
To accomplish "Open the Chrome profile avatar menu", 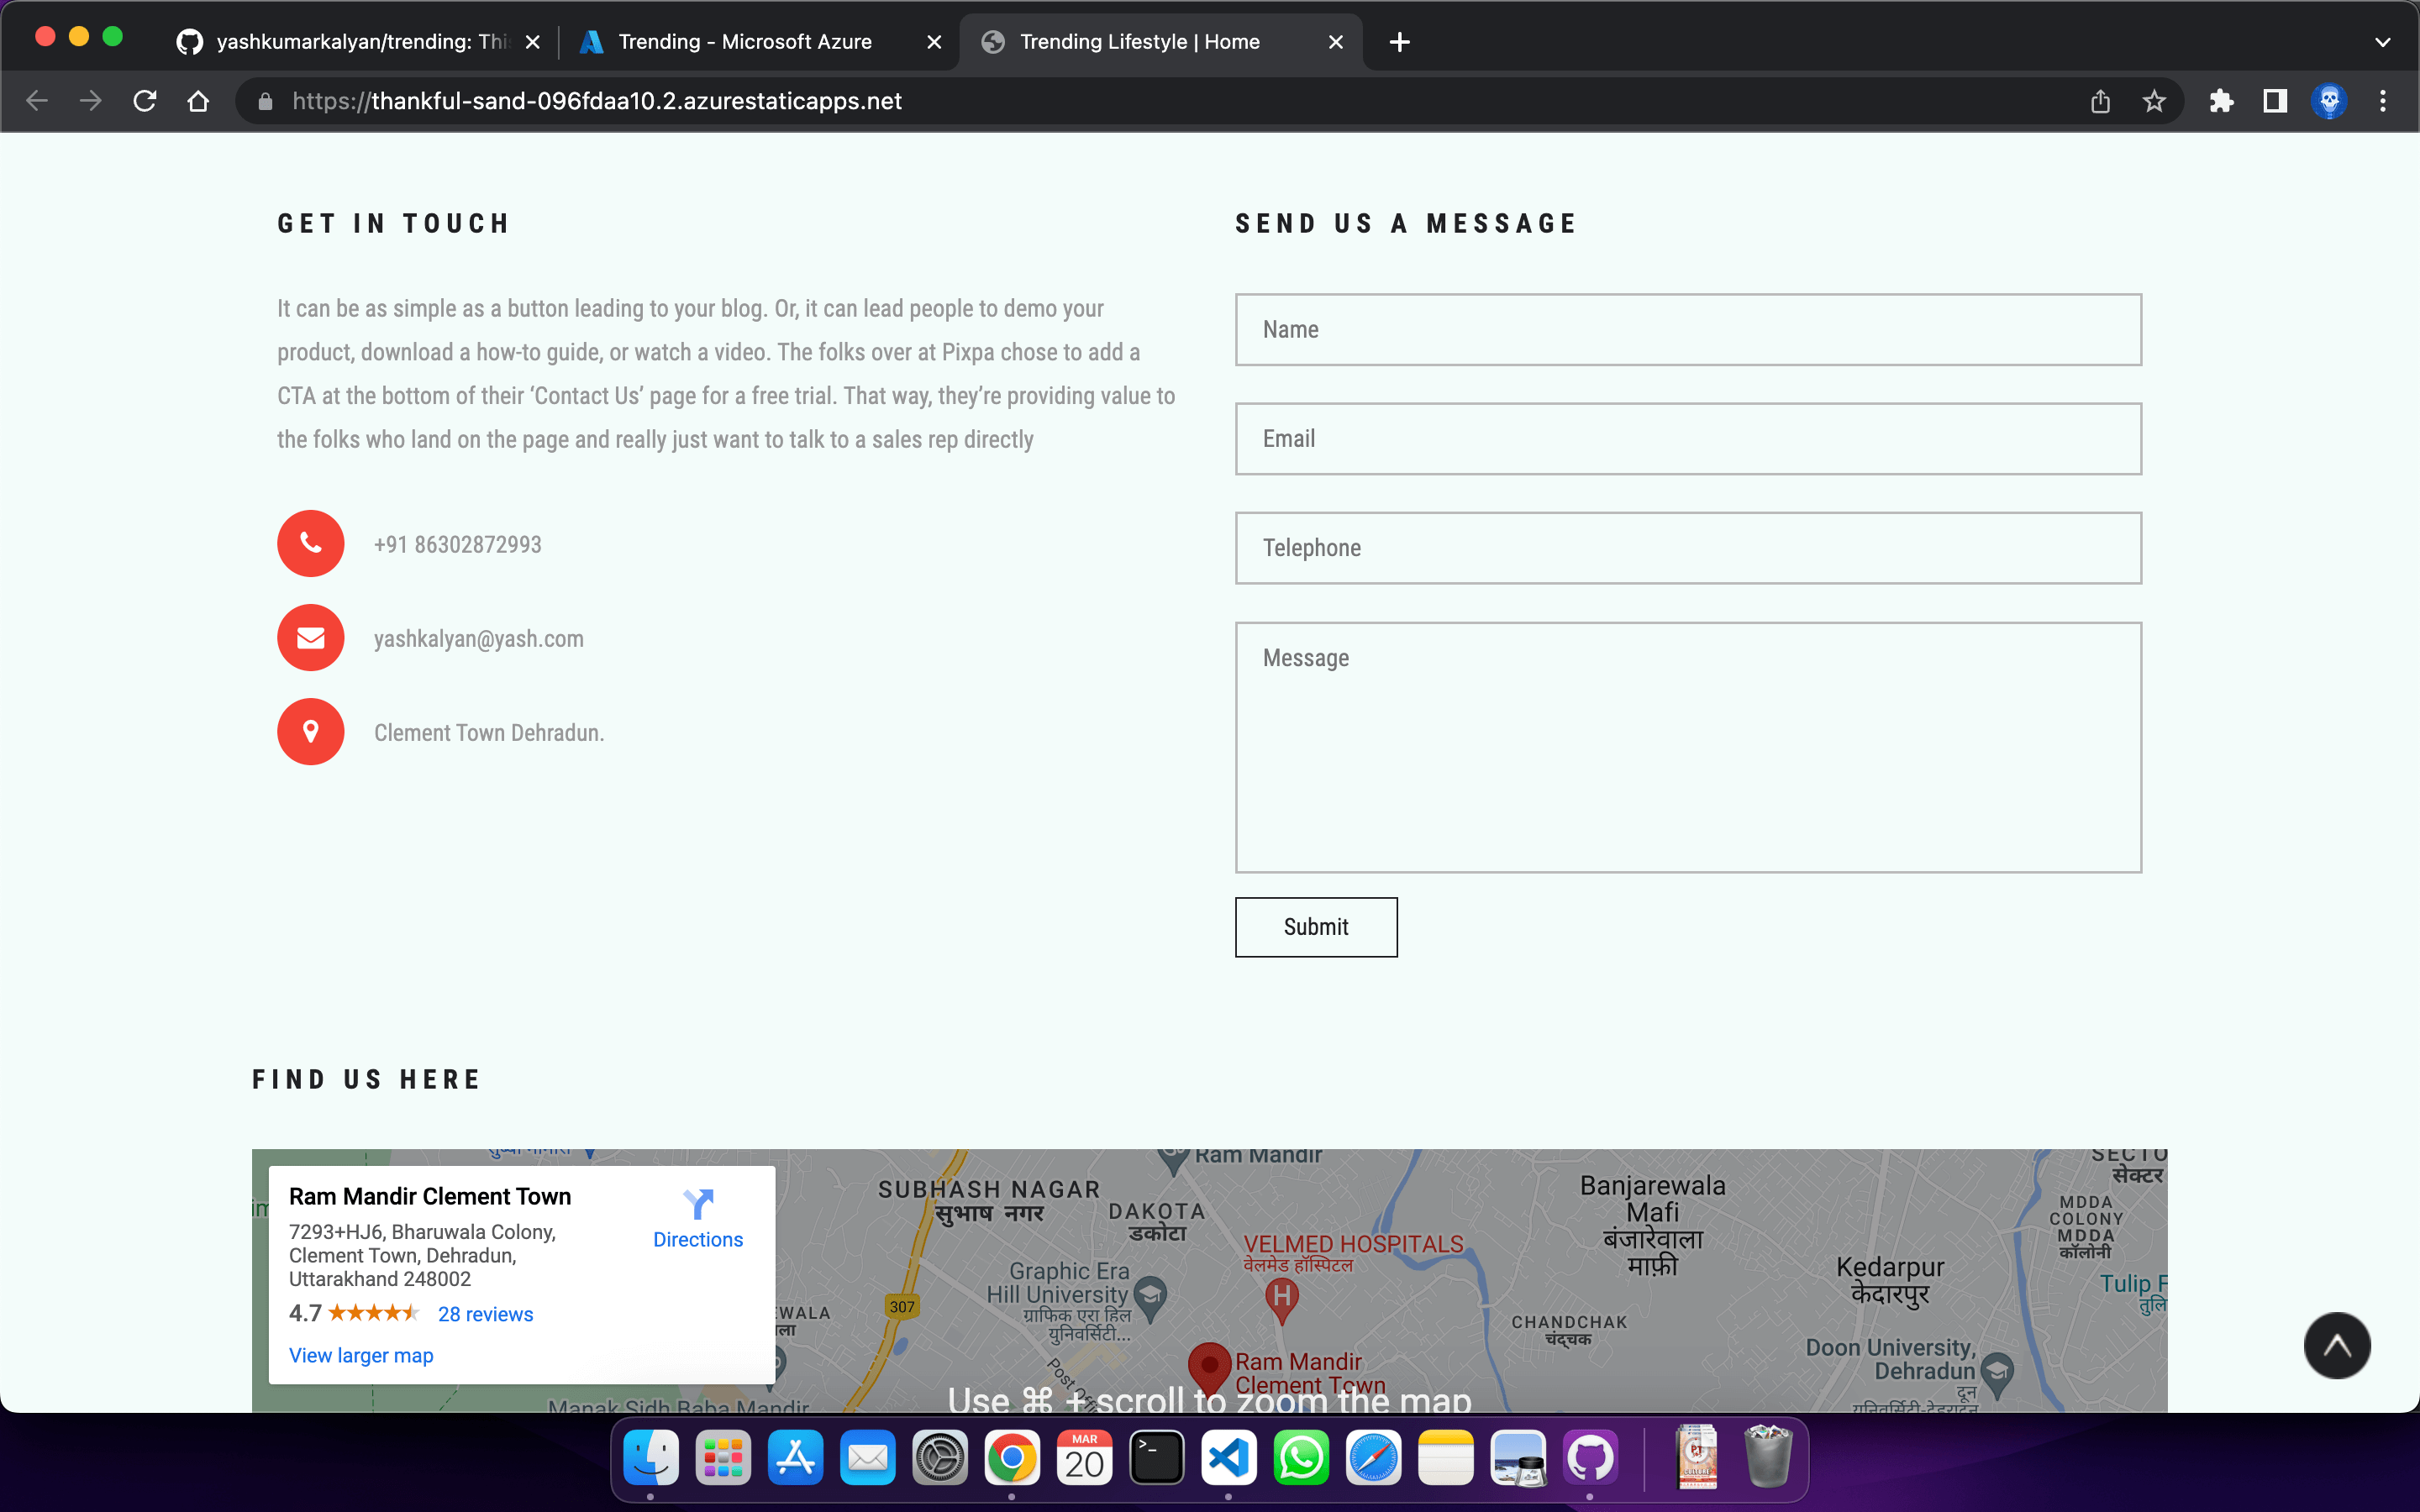I will tap(2329, 101).
